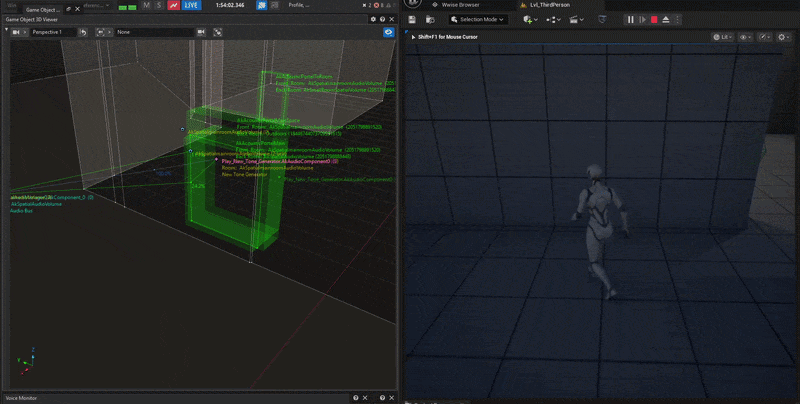The image size is (800, 404).
Task: Collapse the 3D Viewer toolbar triangle
Action: tap(6, 30)
